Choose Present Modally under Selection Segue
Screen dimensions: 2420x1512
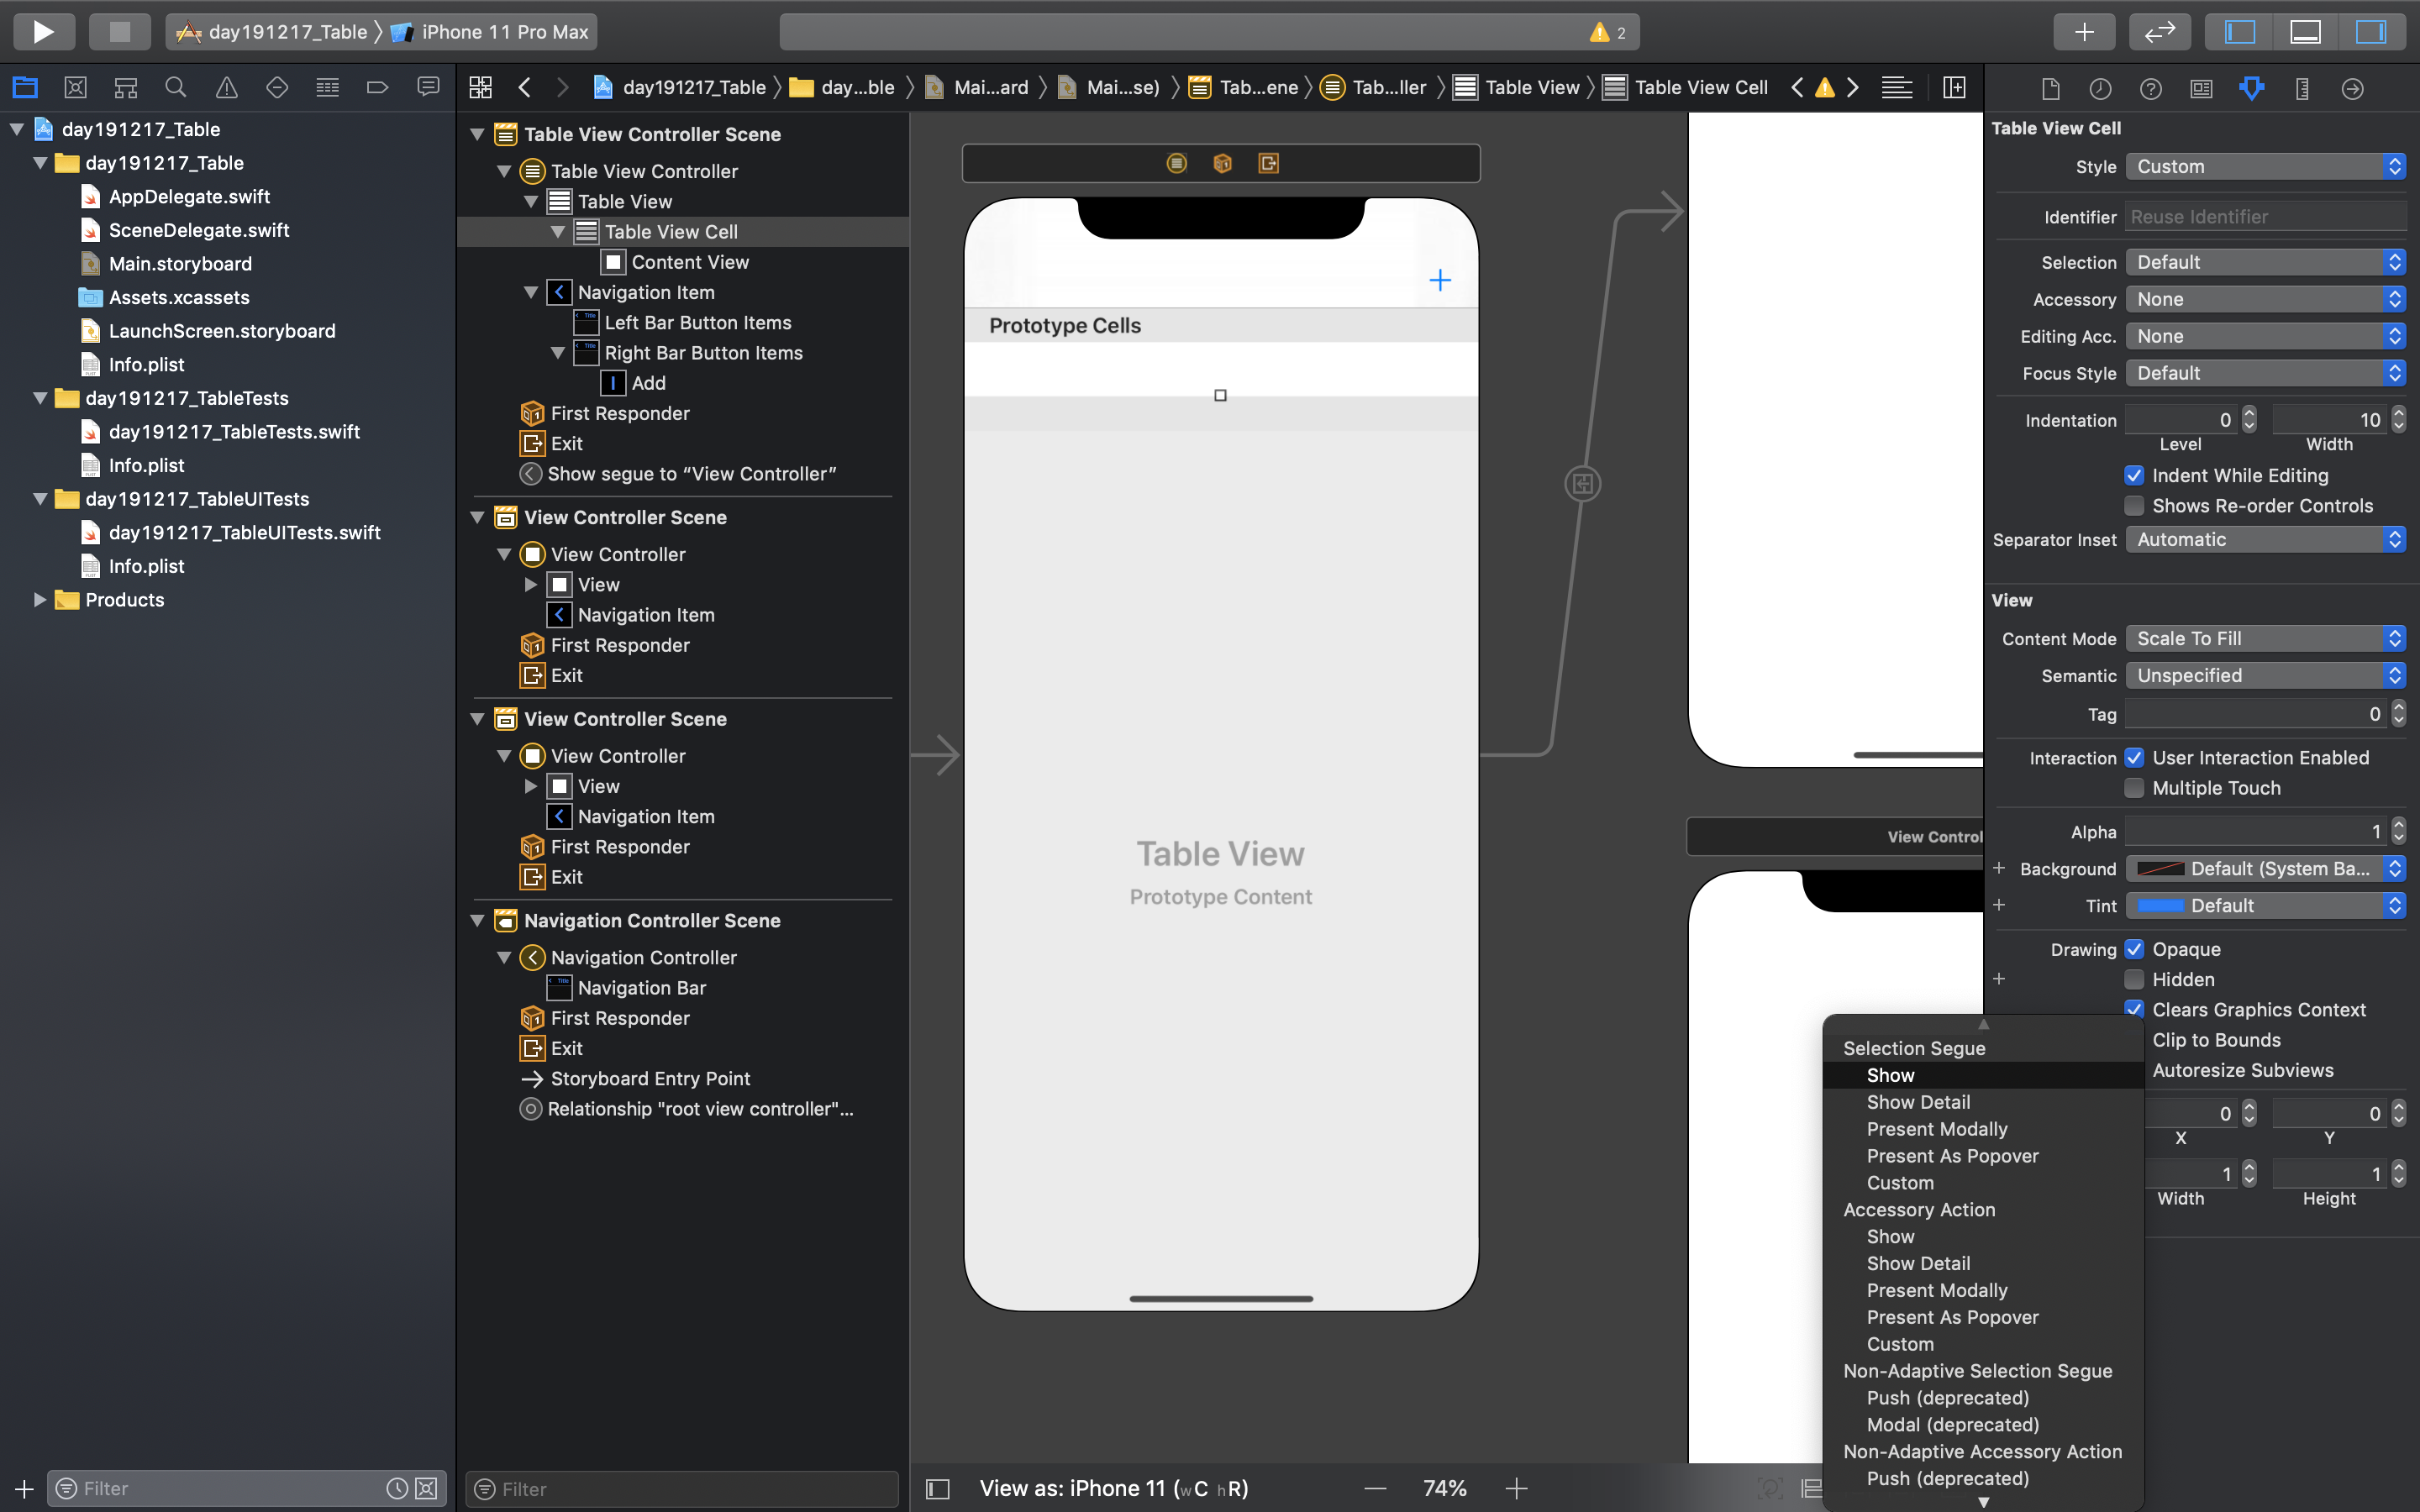[1936, 1129]
